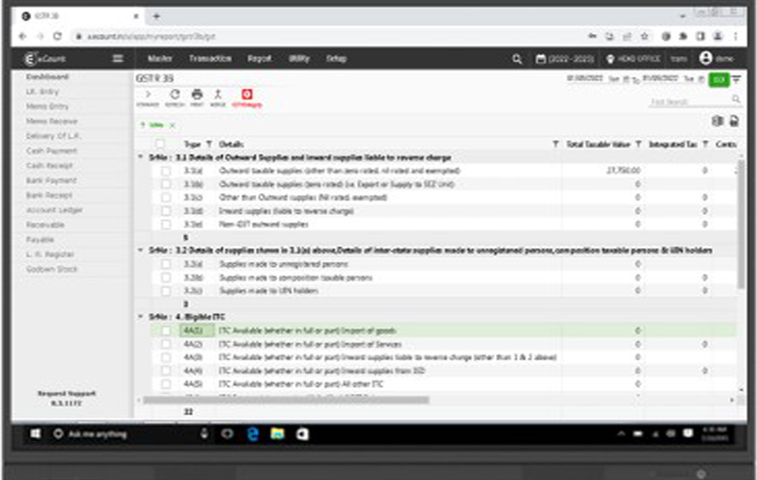Tick the checkbox for row 3.1(a)

coord(166,171)
